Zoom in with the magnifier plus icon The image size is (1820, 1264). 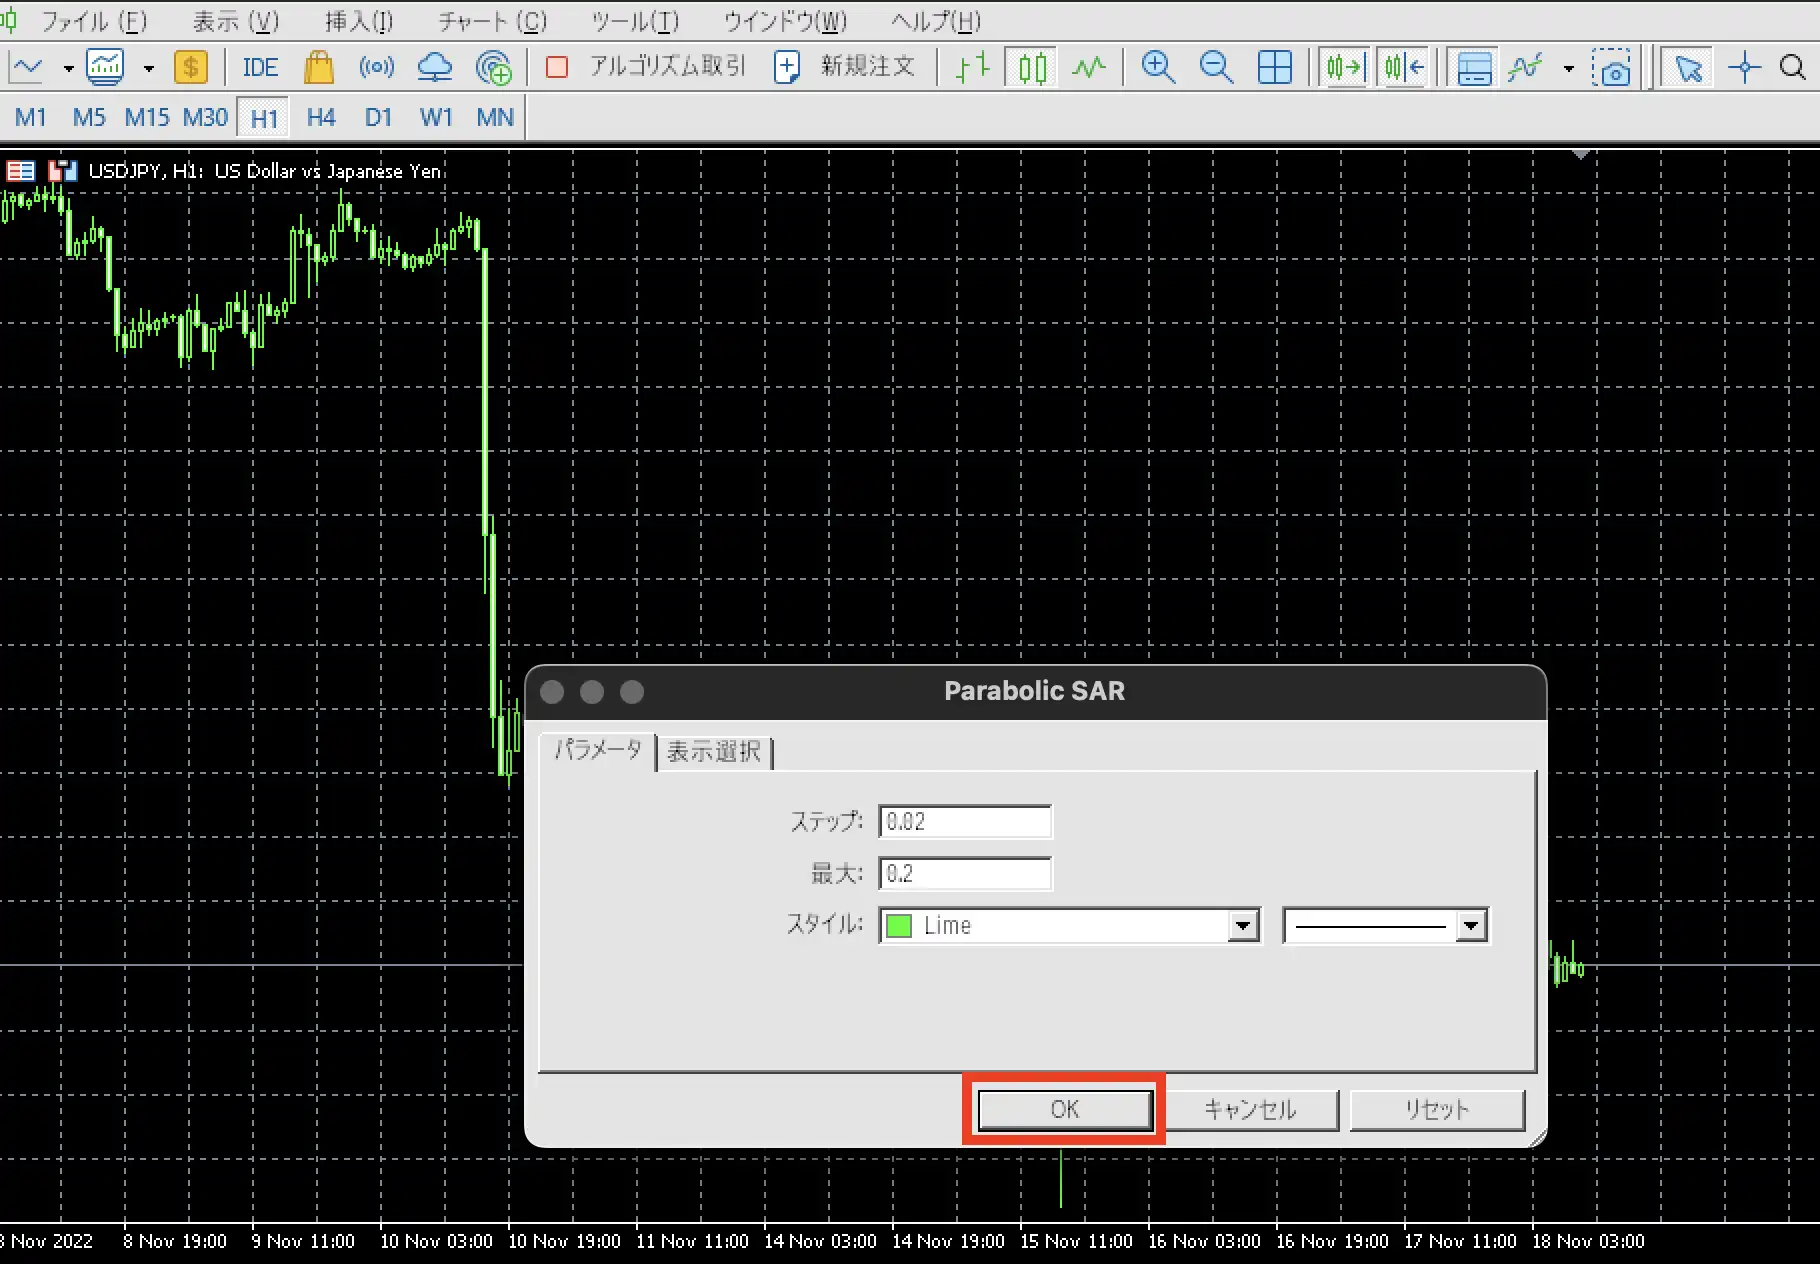point(1158,67)
